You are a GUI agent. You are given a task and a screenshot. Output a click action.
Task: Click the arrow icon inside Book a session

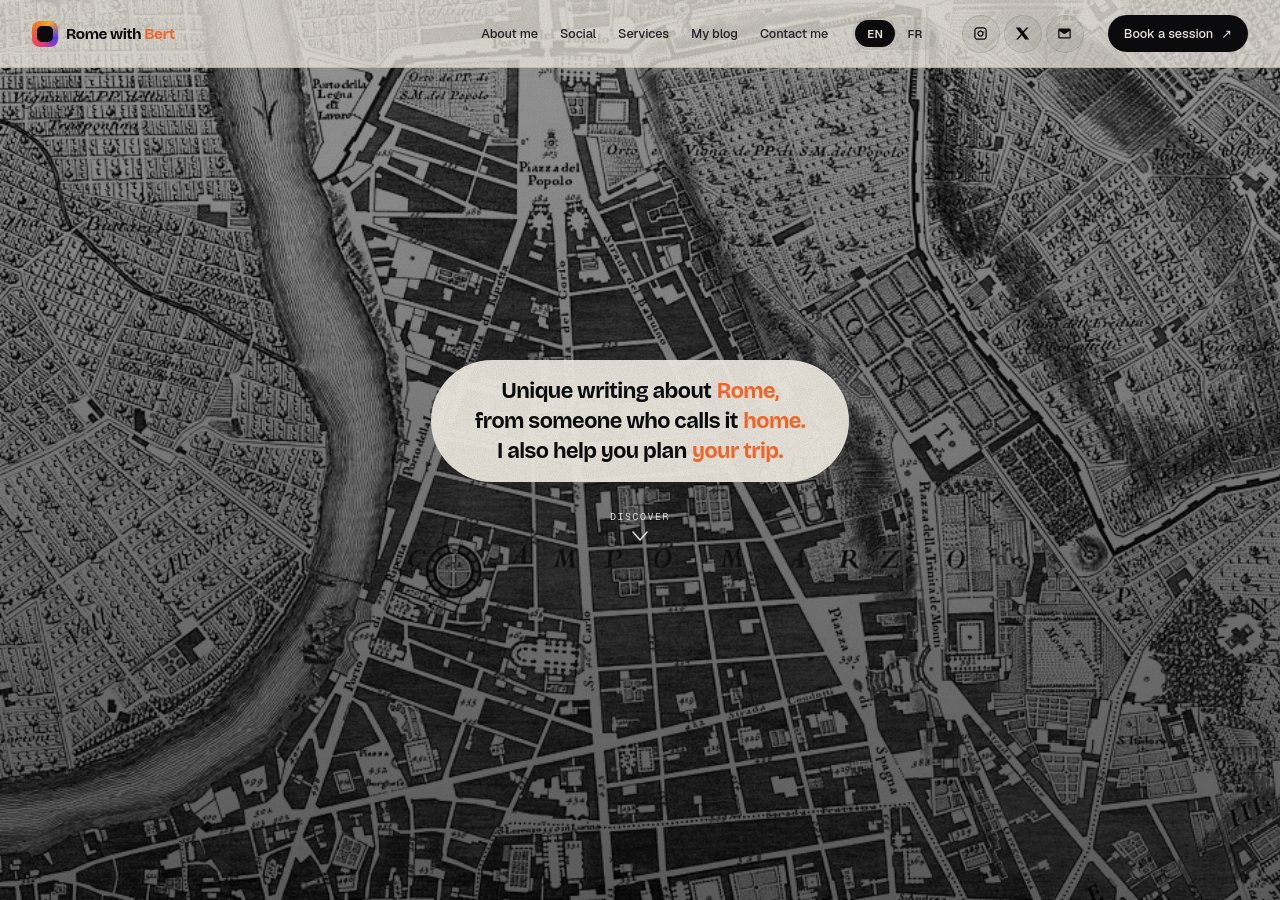1227,34
